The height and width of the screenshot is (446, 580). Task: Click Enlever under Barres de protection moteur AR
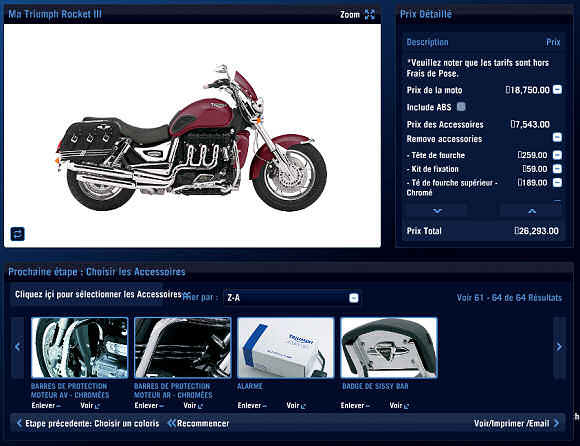pyautogui.click(x=149, y=406)
